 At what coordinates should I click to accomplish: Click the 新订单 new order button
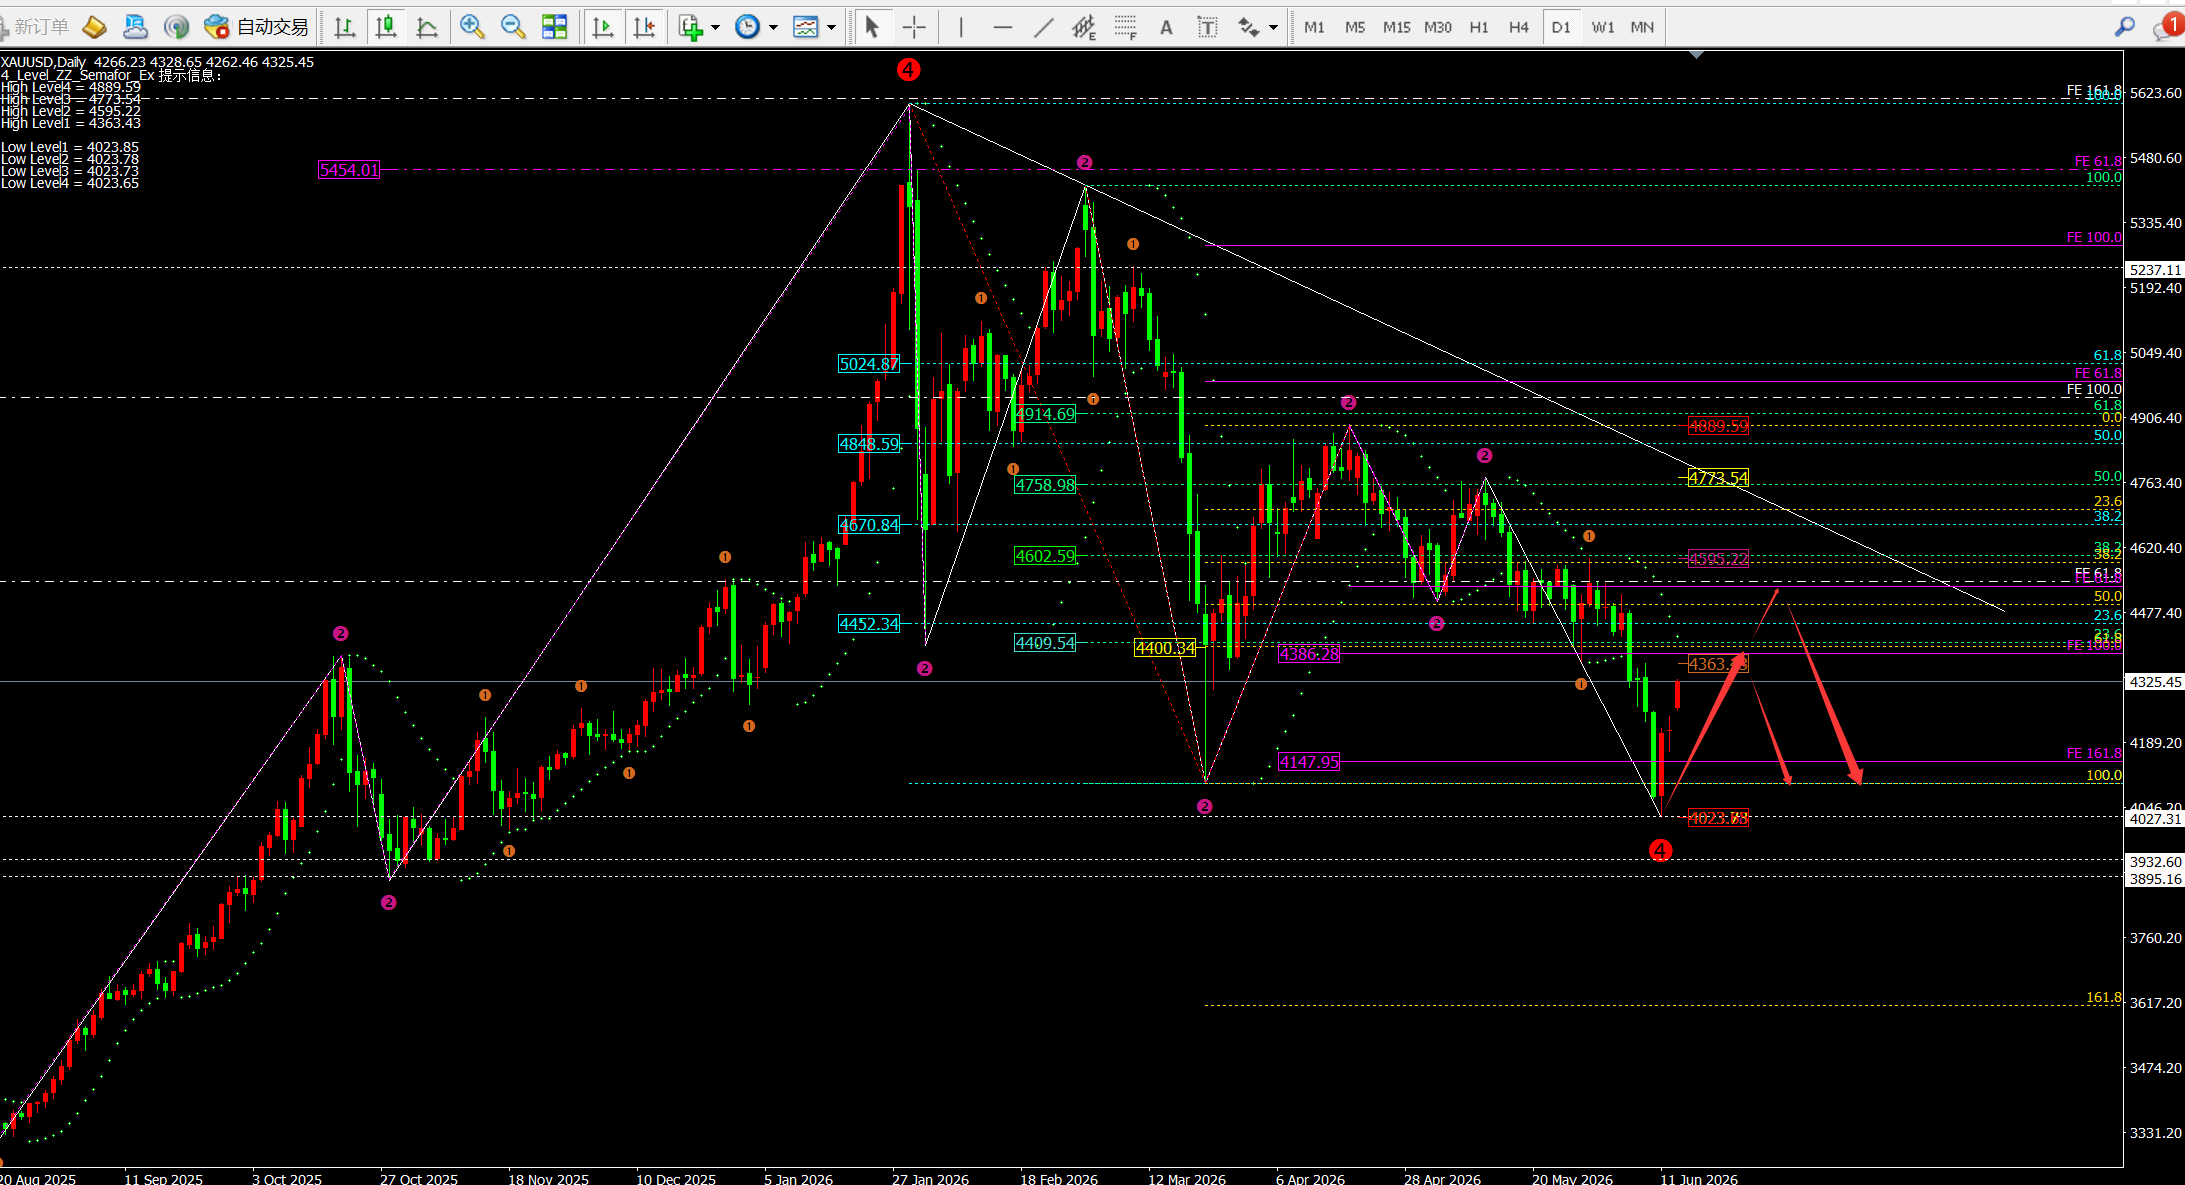tap(36, 27)
